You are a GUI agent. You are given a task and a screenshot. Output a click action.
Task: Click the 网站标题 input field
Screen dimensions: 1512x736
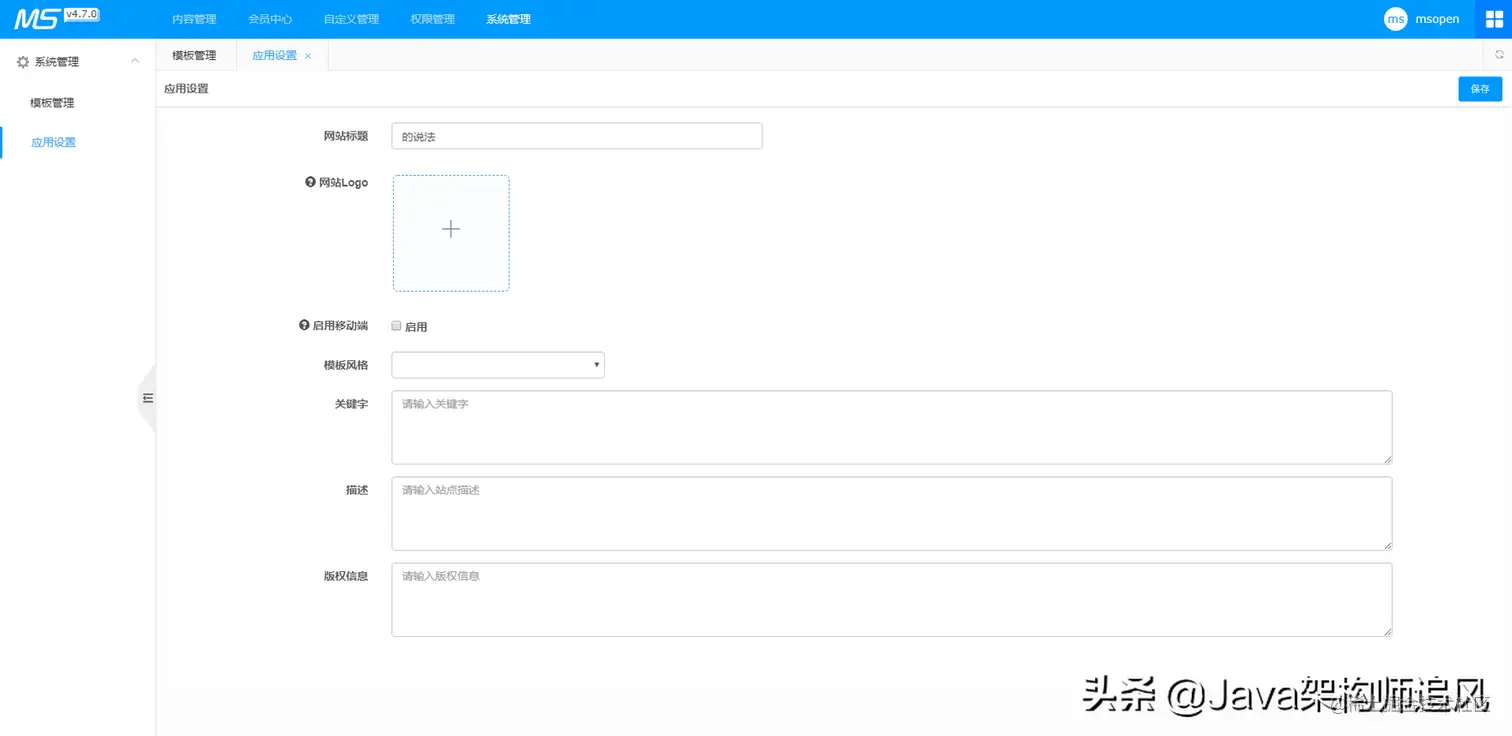(x=576, y=135)
